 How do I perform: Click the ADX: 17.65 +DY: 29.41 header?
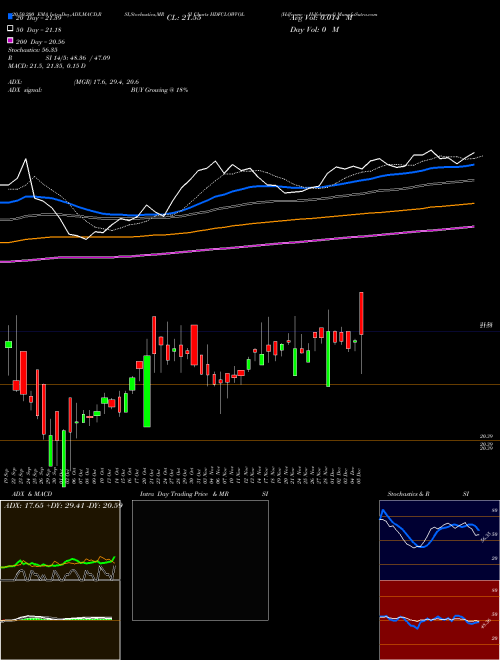click(63, 505)
